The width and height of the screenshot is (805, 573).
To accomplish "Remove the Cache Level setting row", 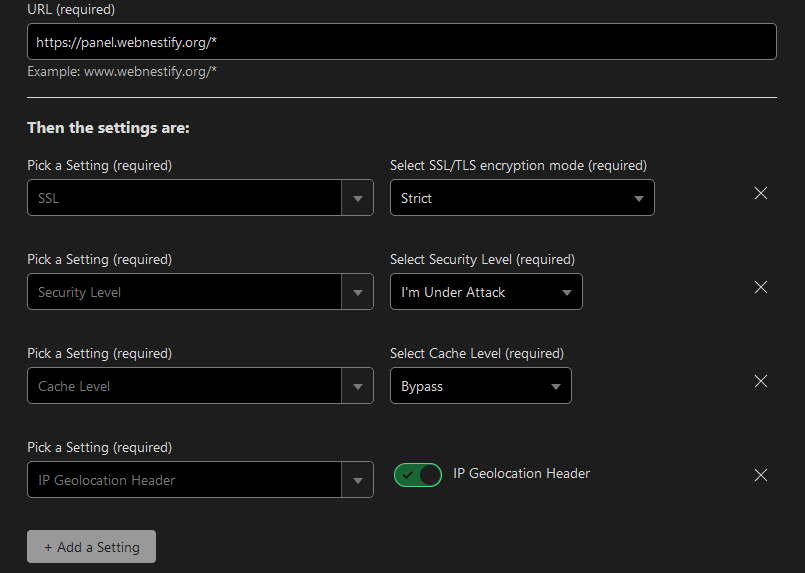I will (x=760, y=381).
